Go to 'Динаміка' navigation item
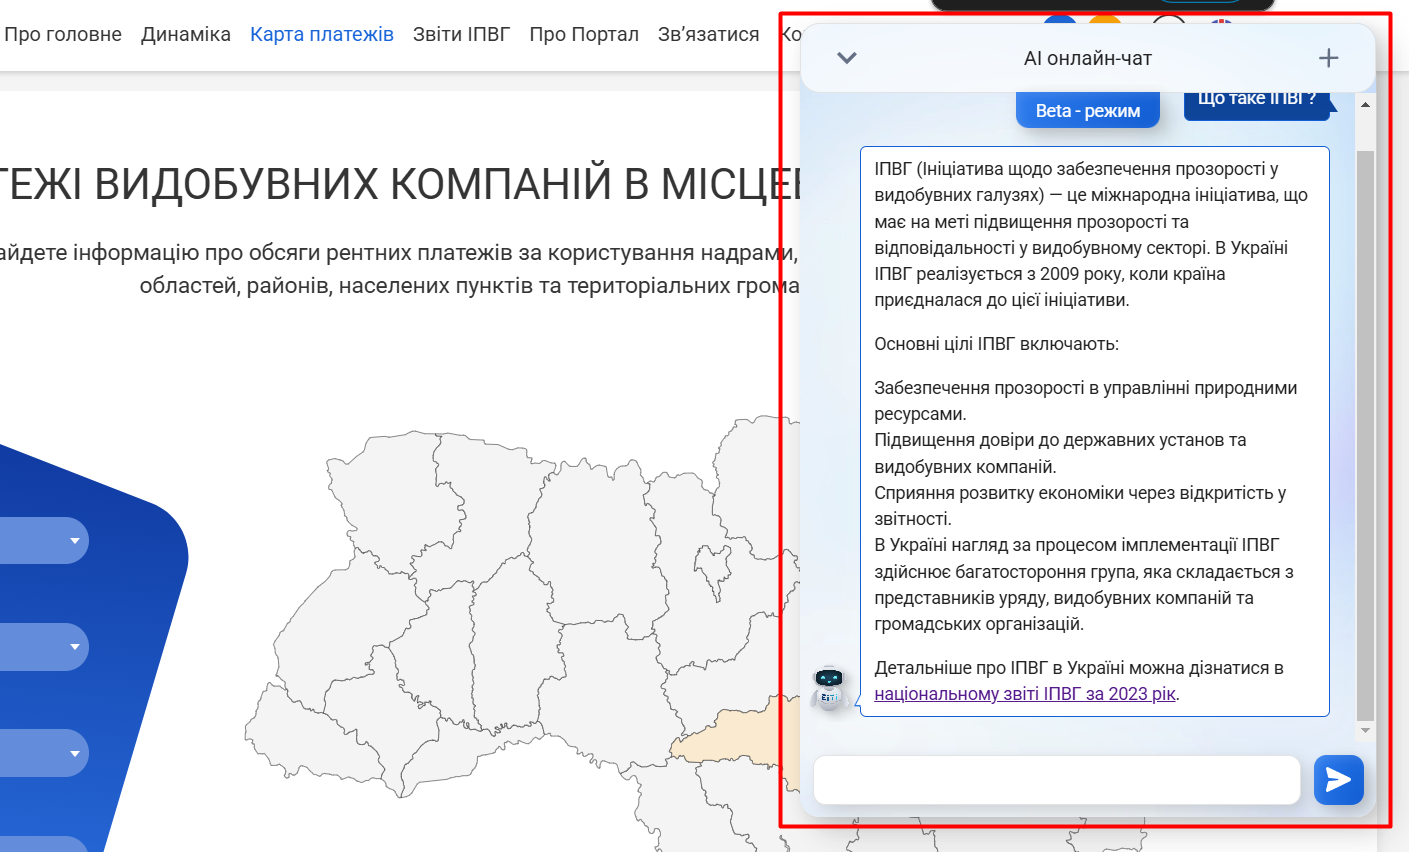The image size is (1409, 852). [x=186, y=34]
